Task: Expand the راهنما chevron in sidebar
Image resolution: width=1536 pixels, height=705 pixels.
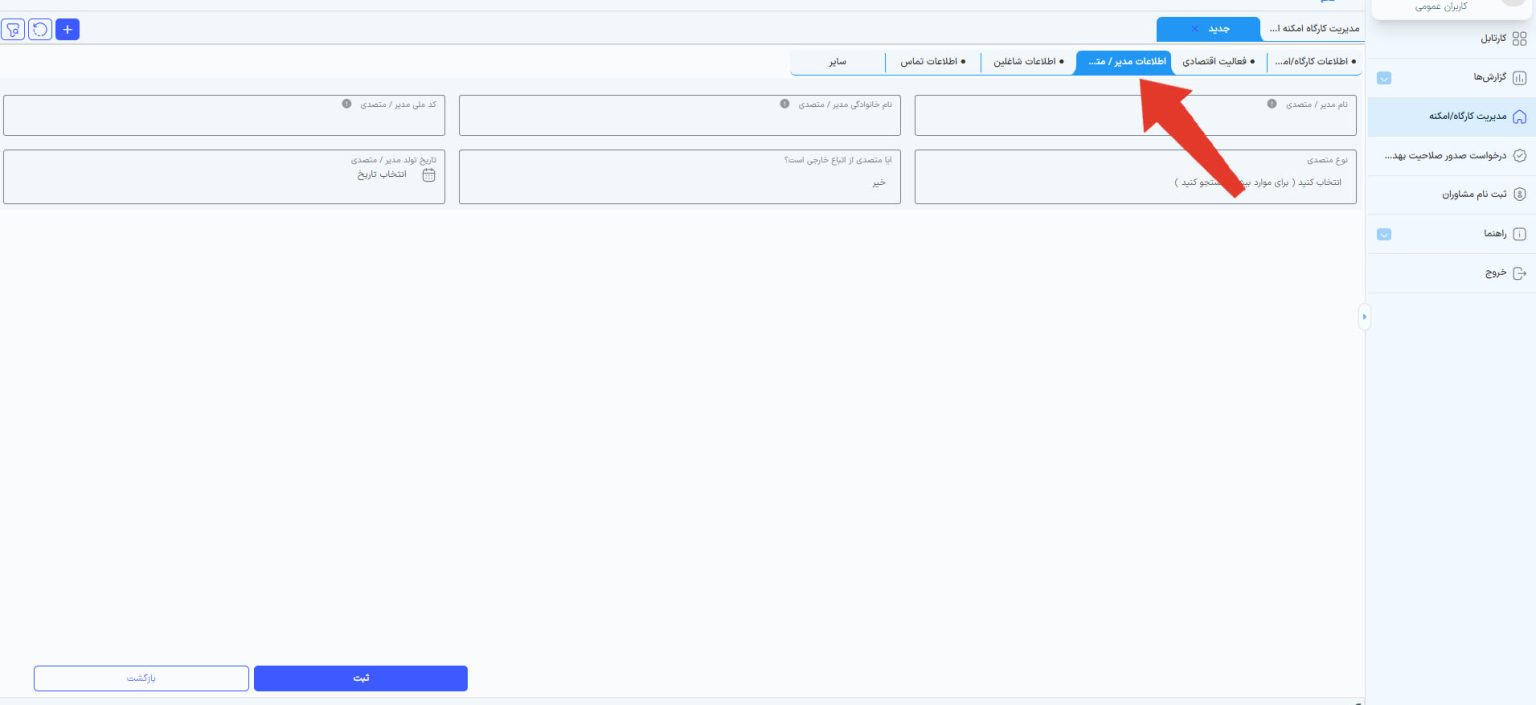Action: click(1384, 234)
